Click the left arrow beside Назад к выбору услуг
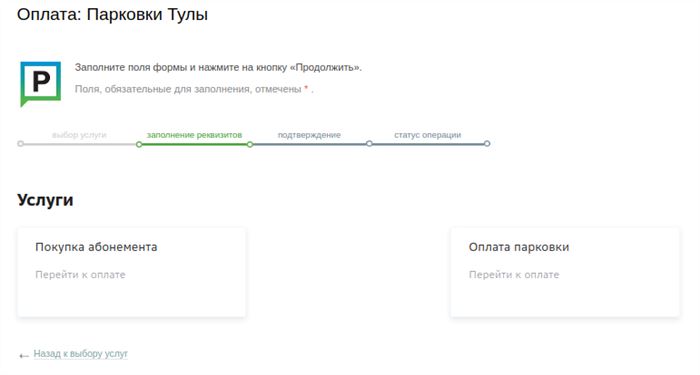 tap(24, 356)
